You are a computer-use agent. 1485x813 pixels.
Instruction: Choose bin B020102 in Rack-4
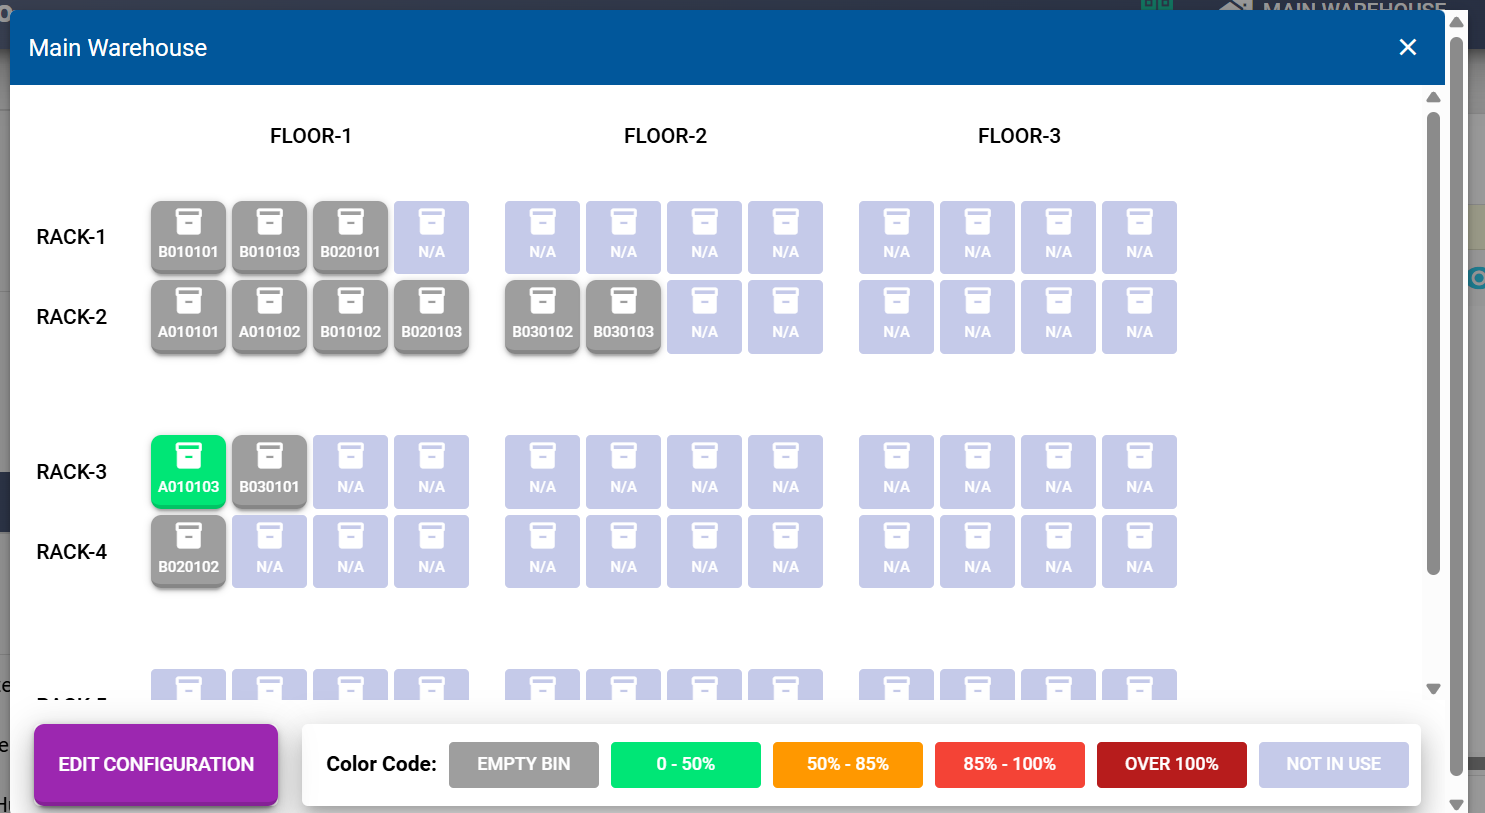[x=188, y=551]
